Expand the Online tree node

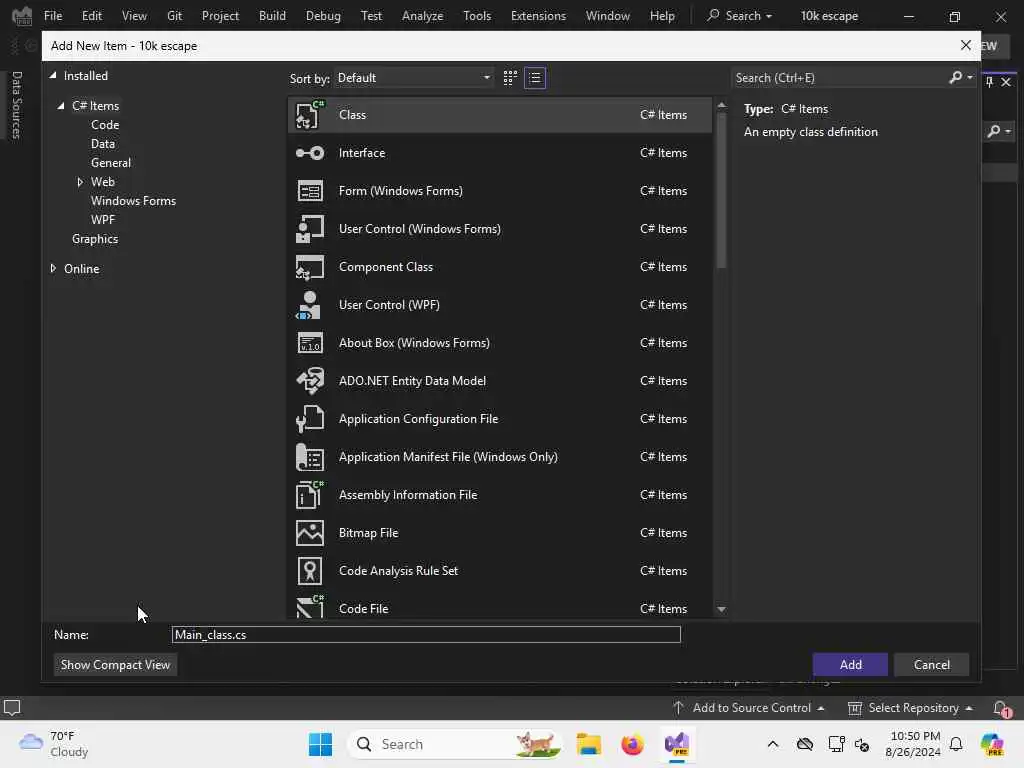[53, 268]
